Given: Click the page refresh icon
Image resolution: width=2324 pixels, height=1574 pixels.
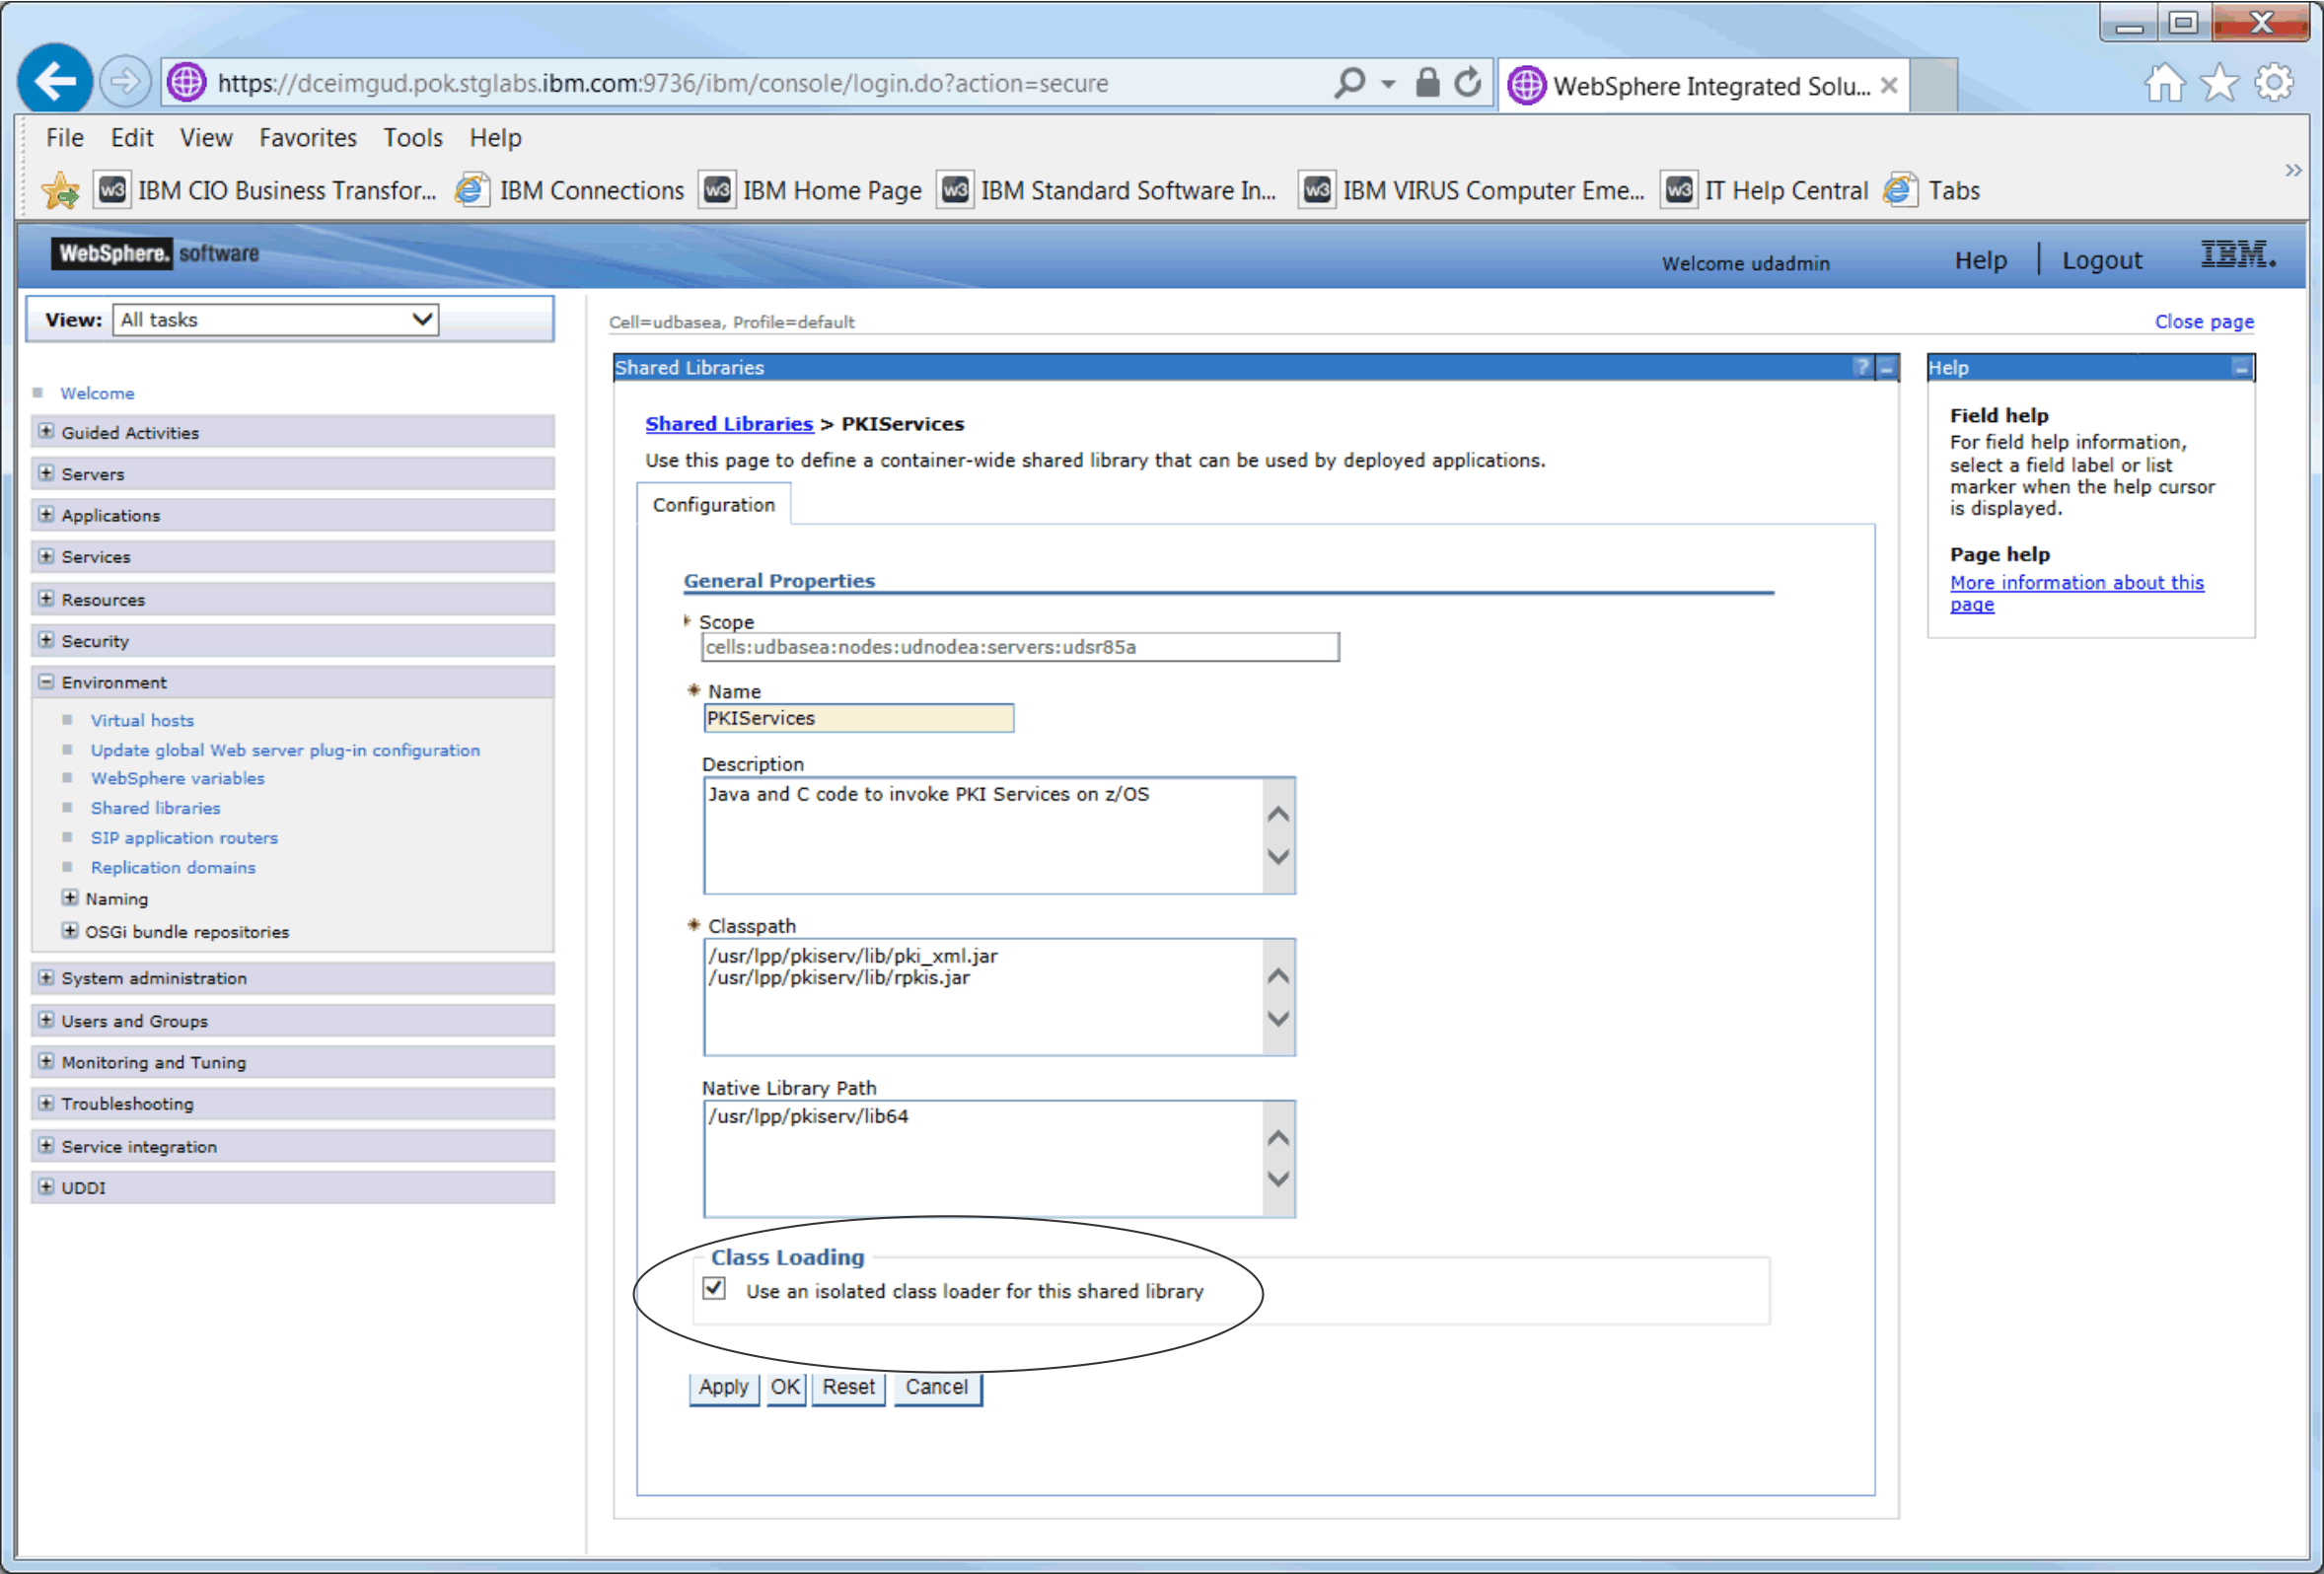Looking at the screenshot, I should [1467, 82].
